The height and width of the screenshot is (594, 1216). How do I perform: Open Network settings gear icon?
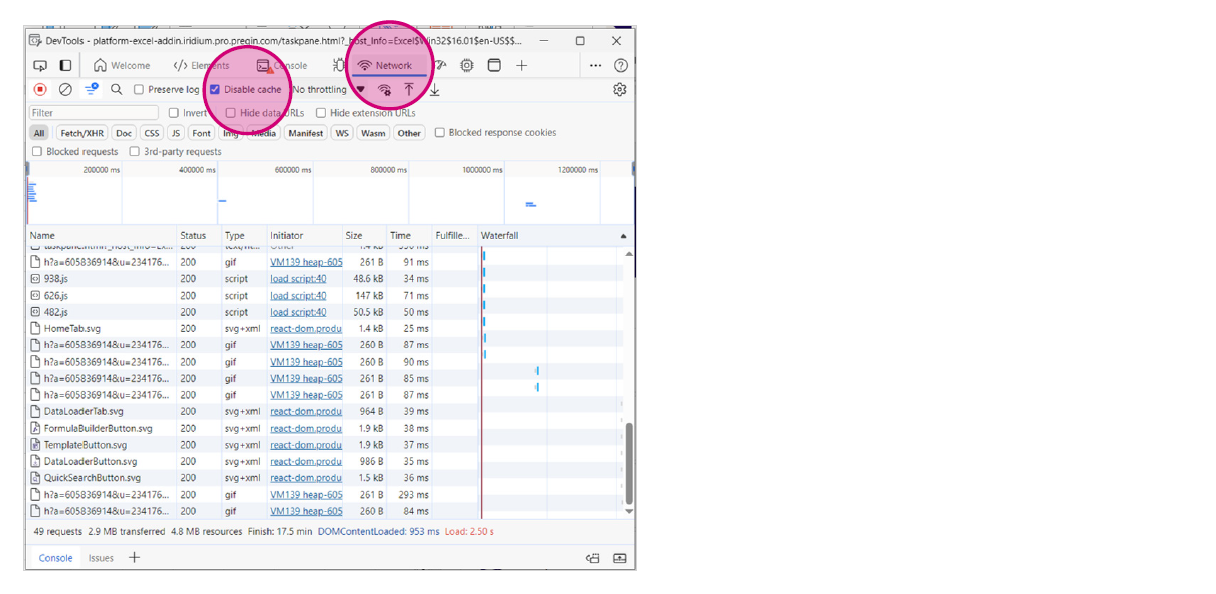(x=620, y=89)
